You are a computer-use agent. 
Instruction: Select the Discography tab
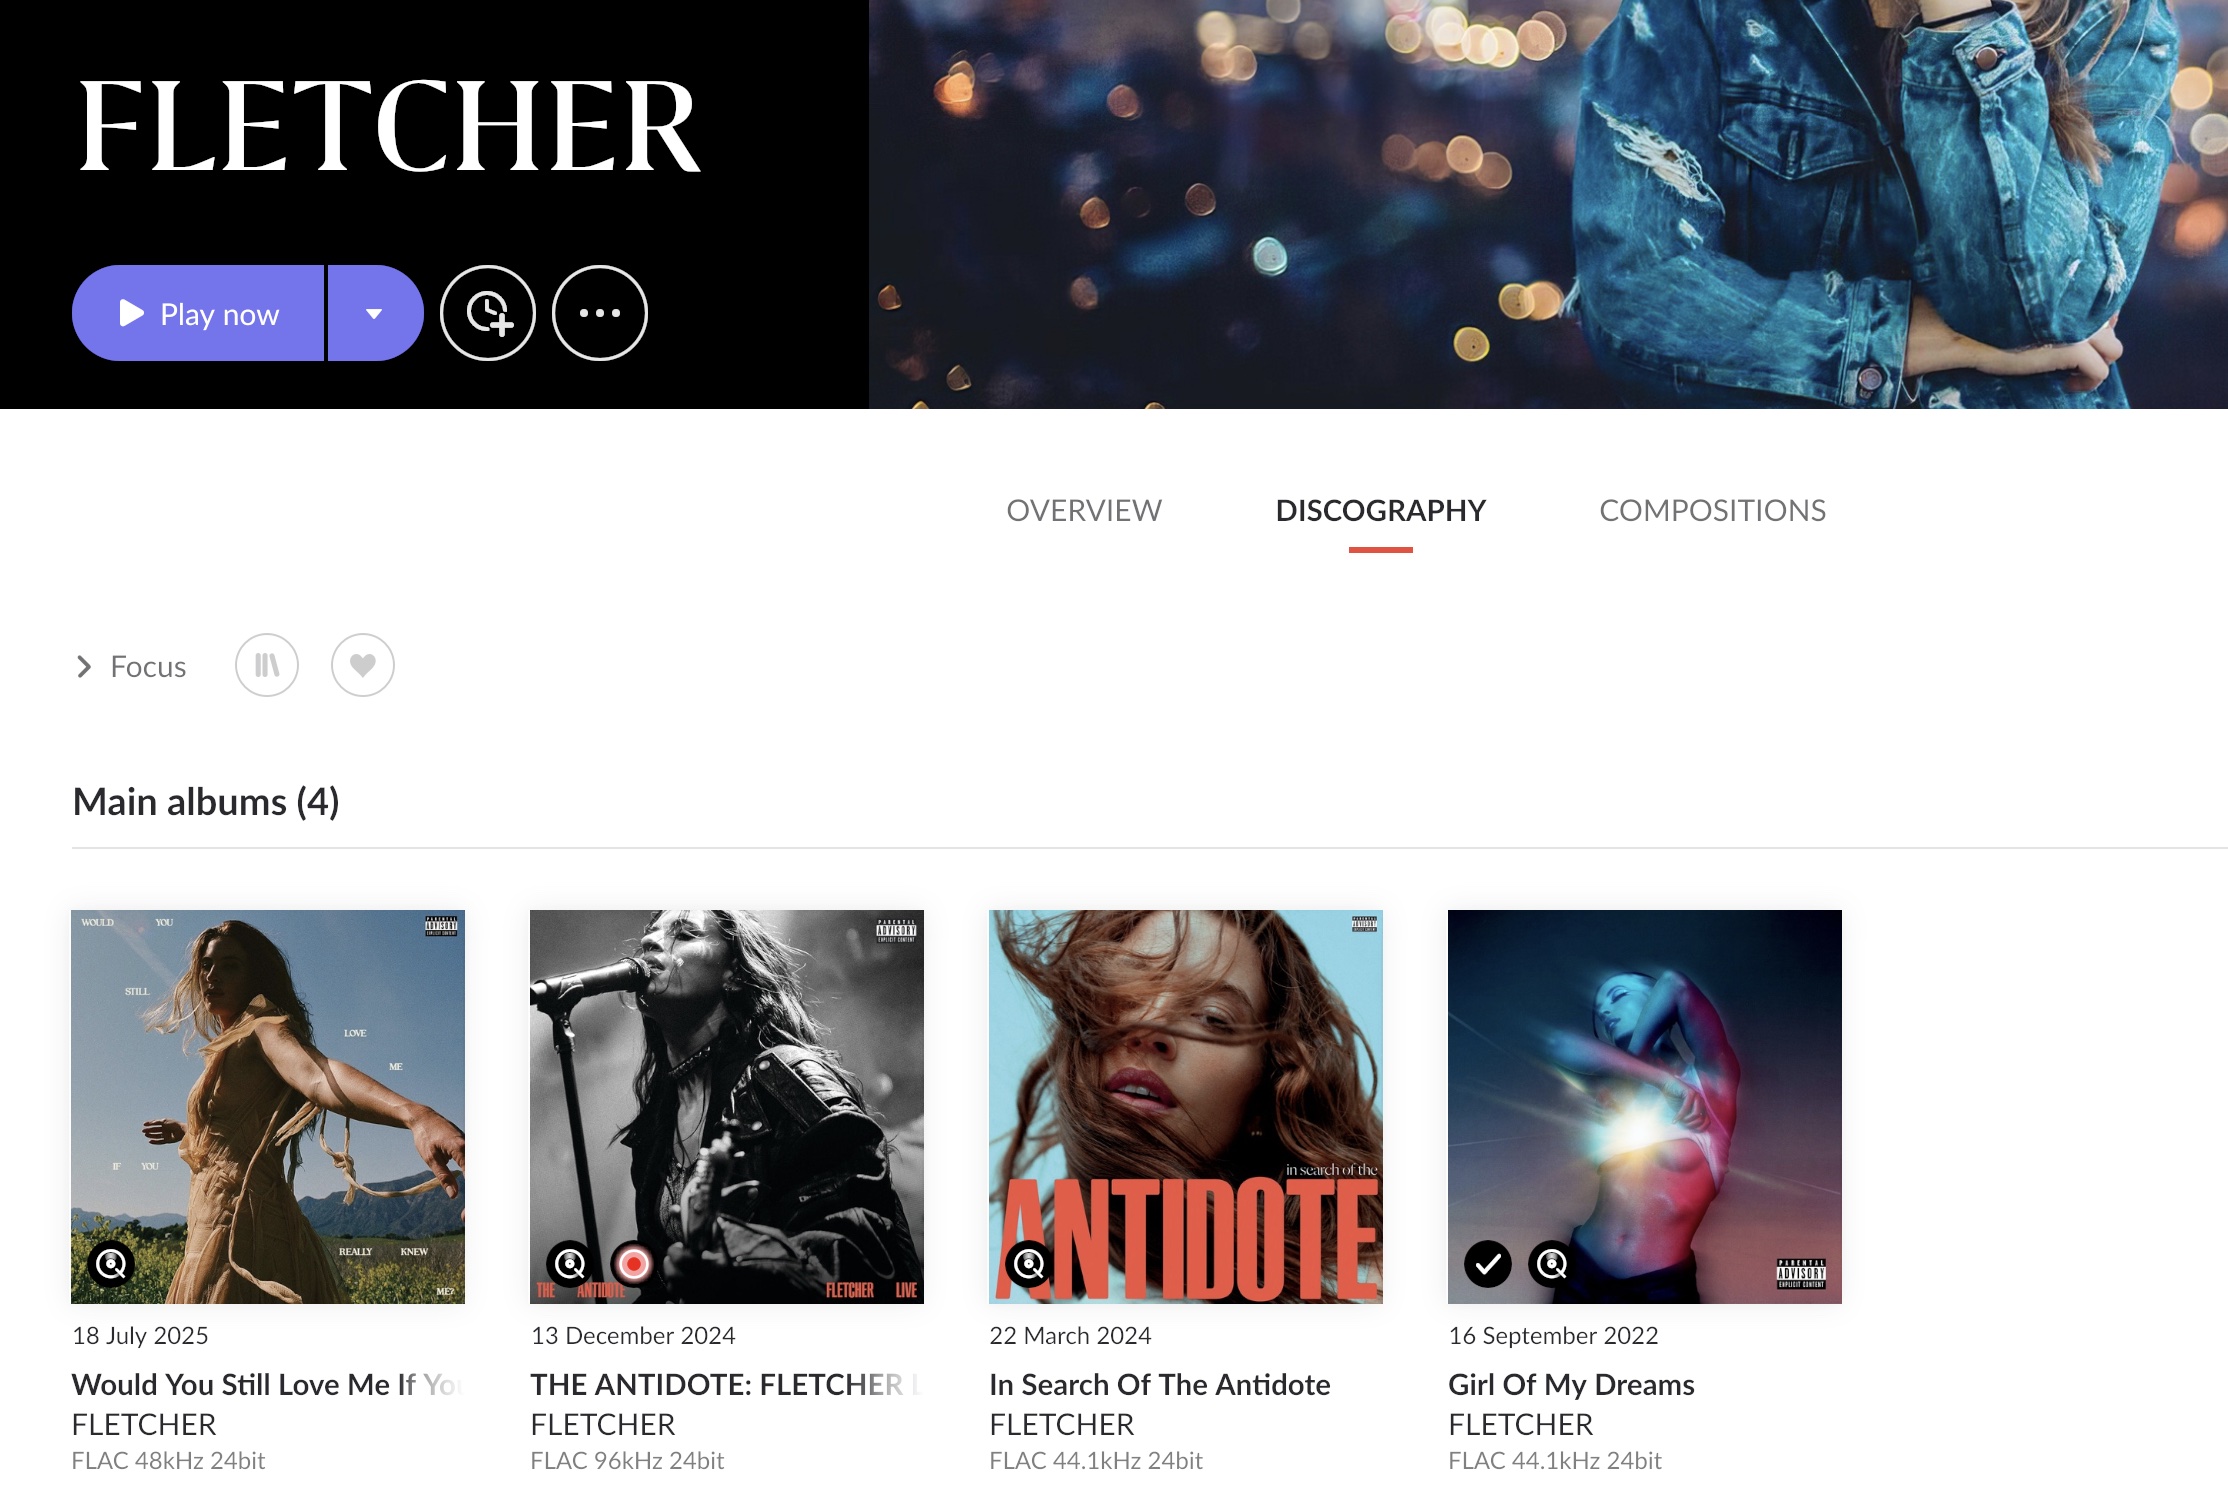point(1380,510)
